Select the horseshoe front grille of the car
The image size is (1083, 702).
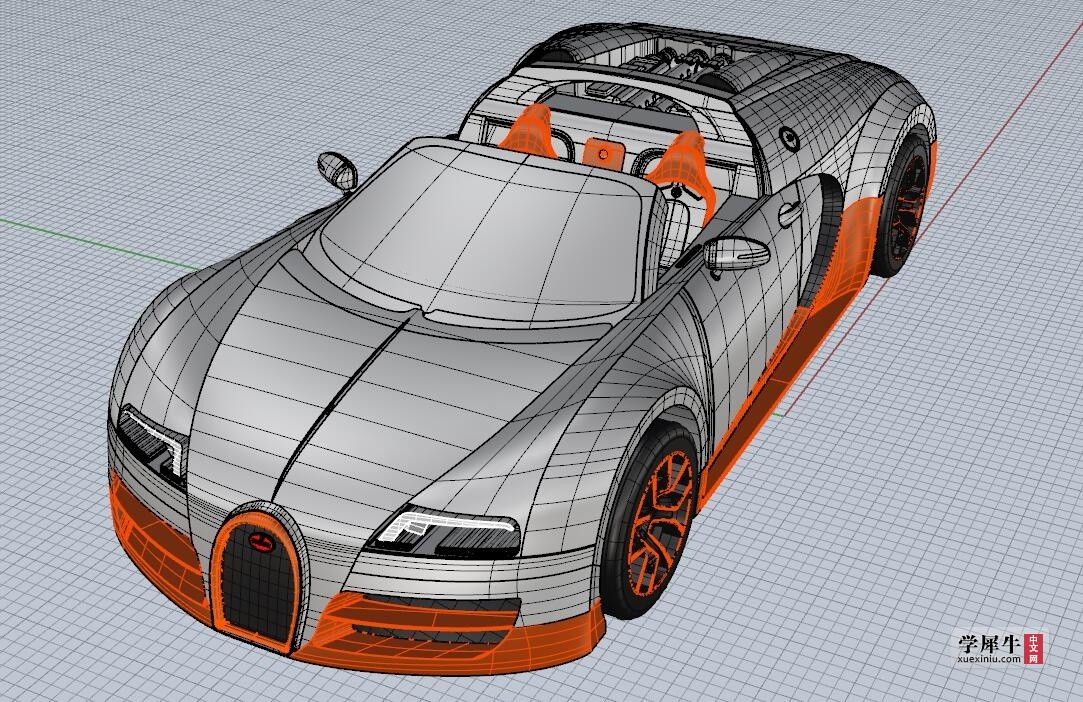(260, 576)
